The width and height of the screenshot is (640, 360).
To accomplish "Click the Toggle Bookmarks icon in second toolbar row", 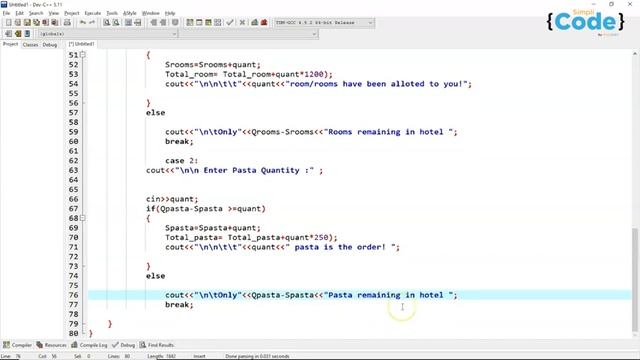I will click(x=18, y=33).
